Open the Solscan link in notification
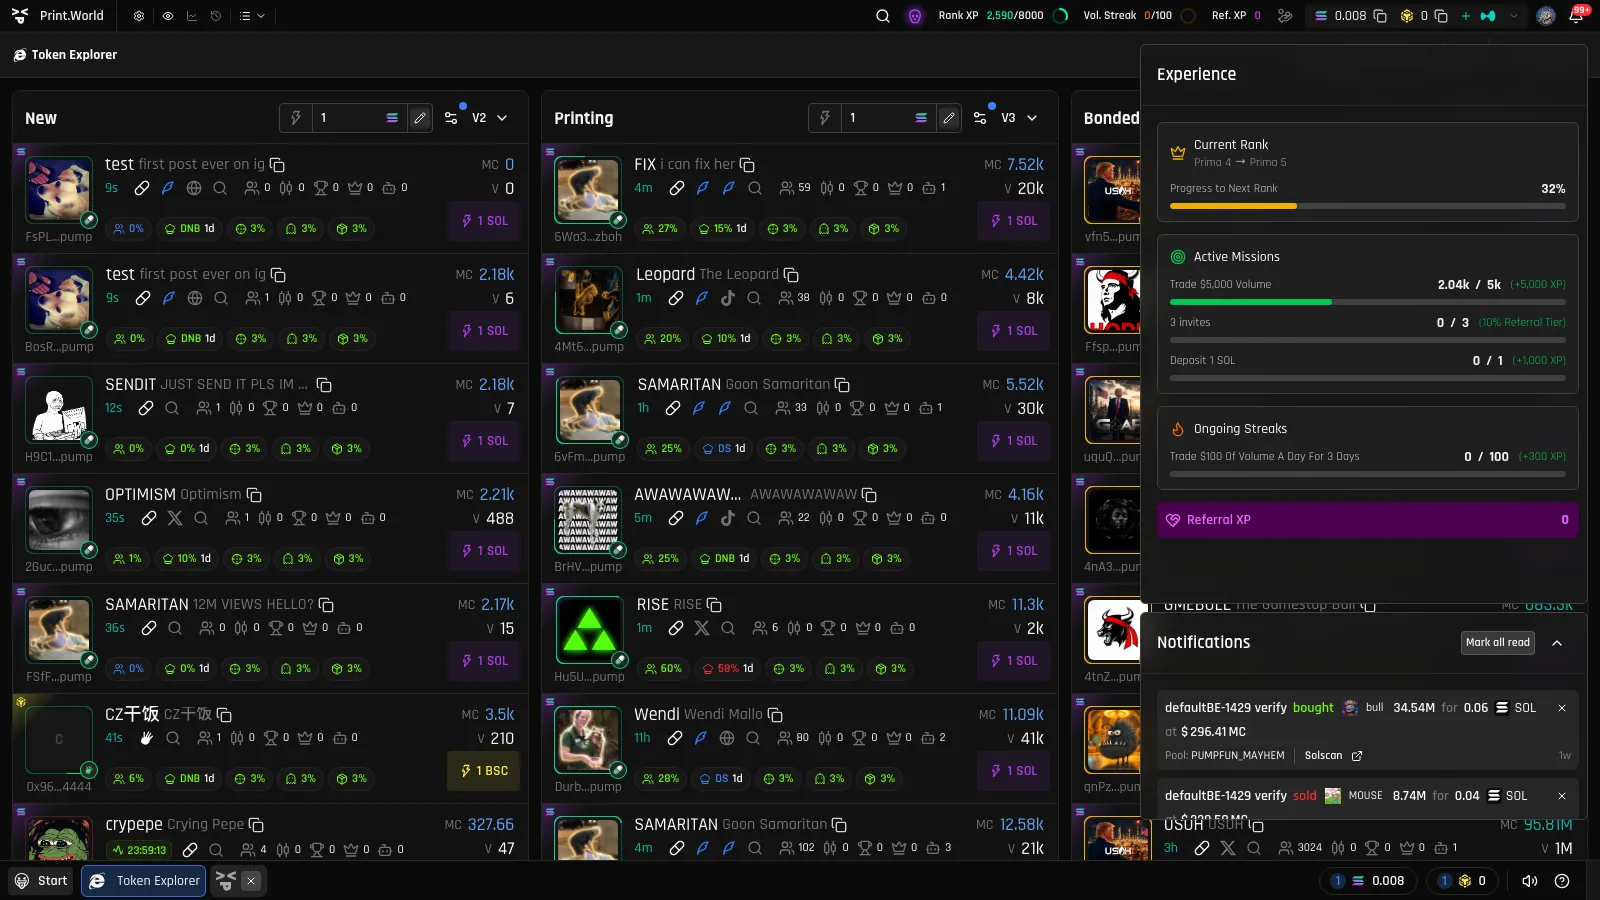The width and height of the screenshot is (1600, 900). click(1333, 756)
